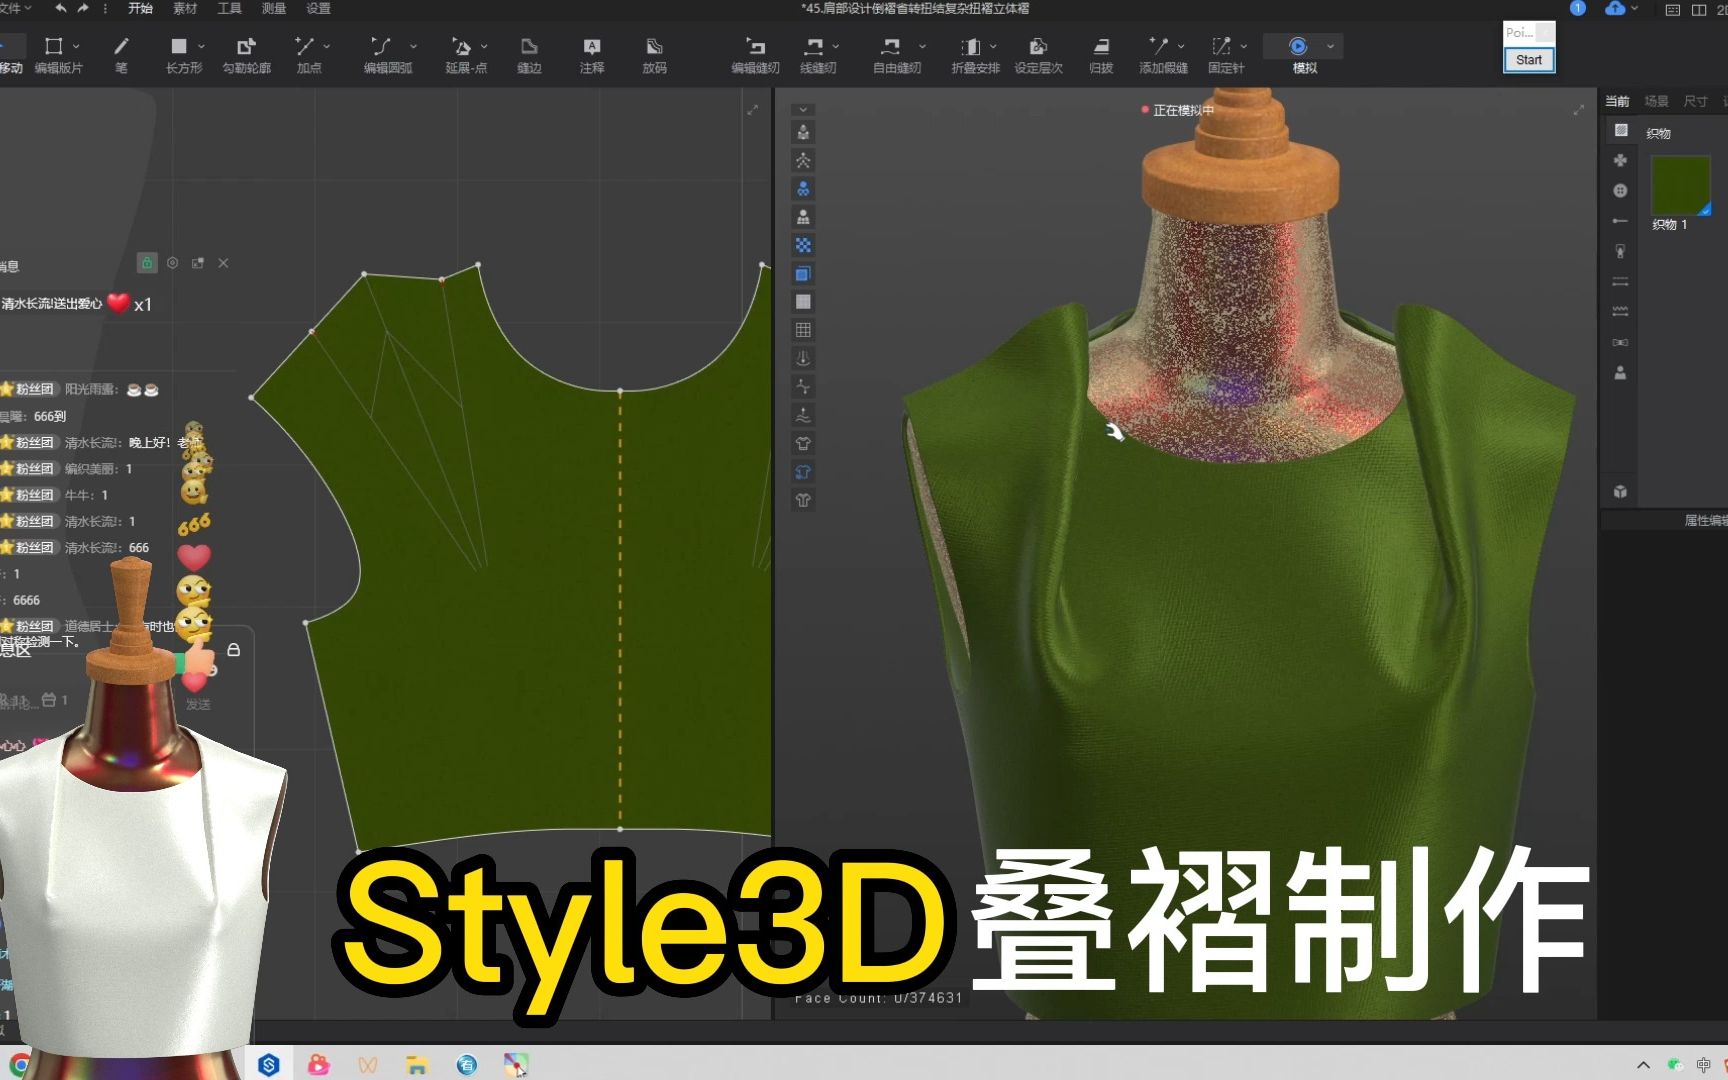Expand the 编辑圆弧 tool dropdown arrow
The image size is (1728, 1080).
tap(413, 46)
